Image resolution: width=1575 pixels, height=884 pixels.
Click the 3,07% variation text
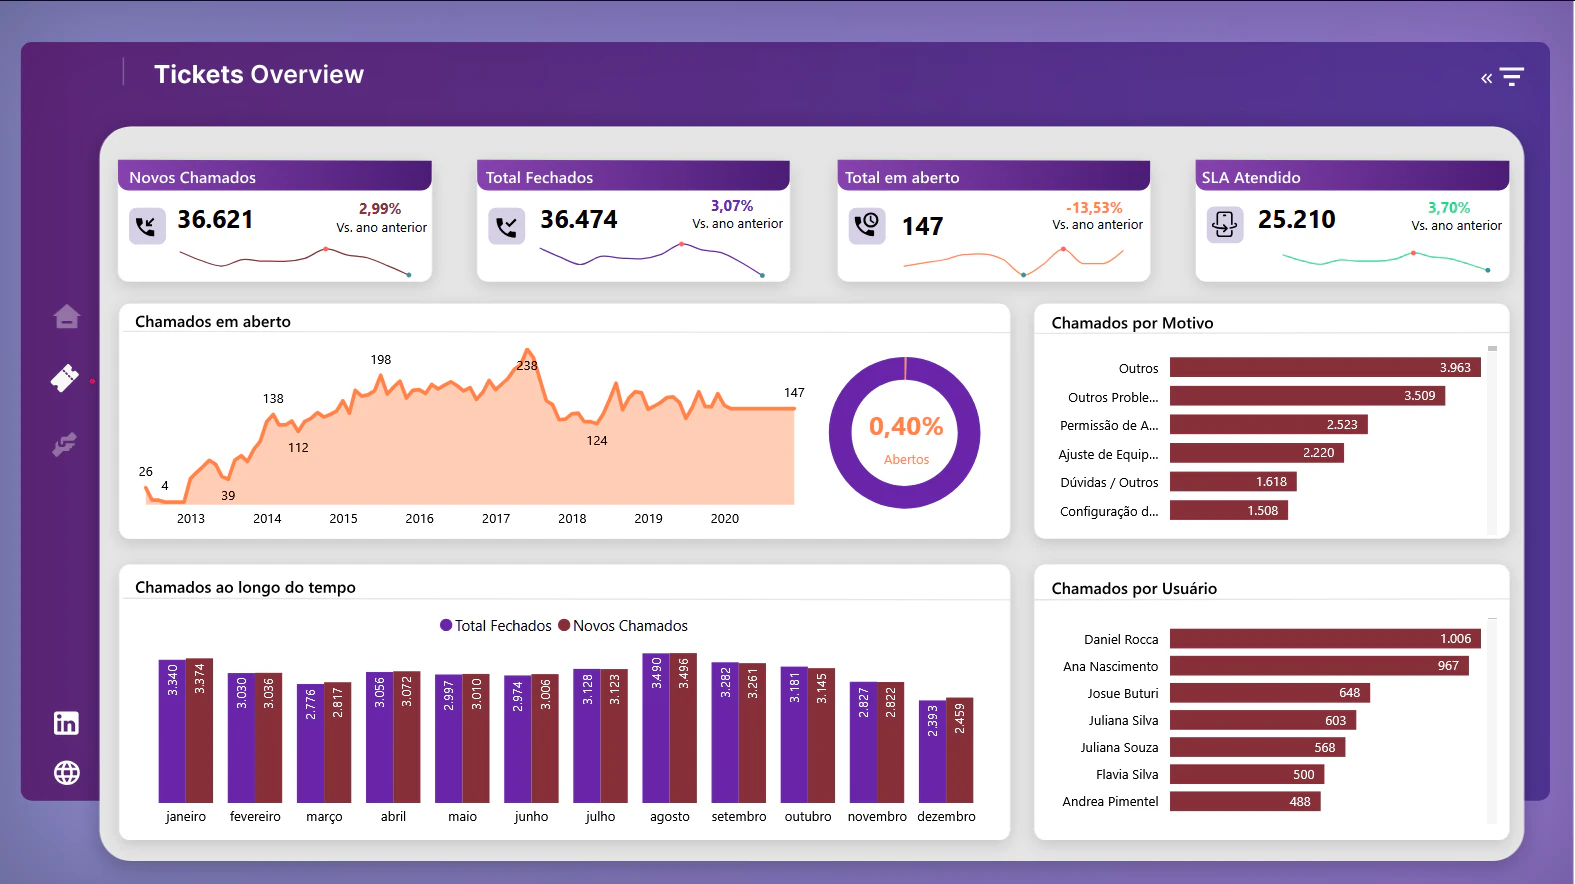coord(732,206)
